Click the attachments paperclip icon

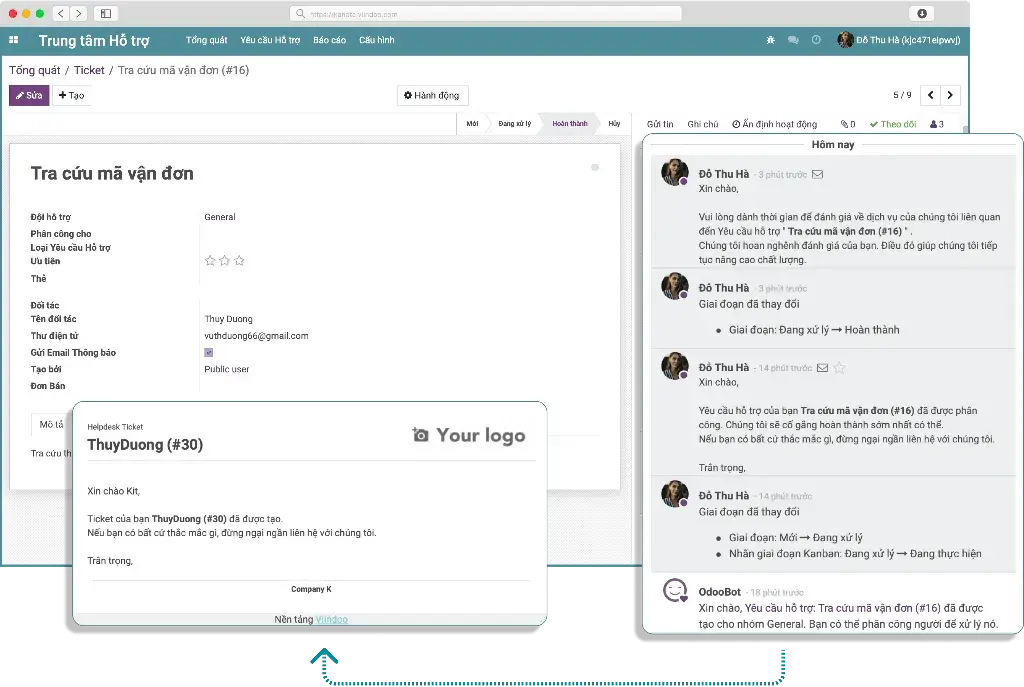click(847, 124)
